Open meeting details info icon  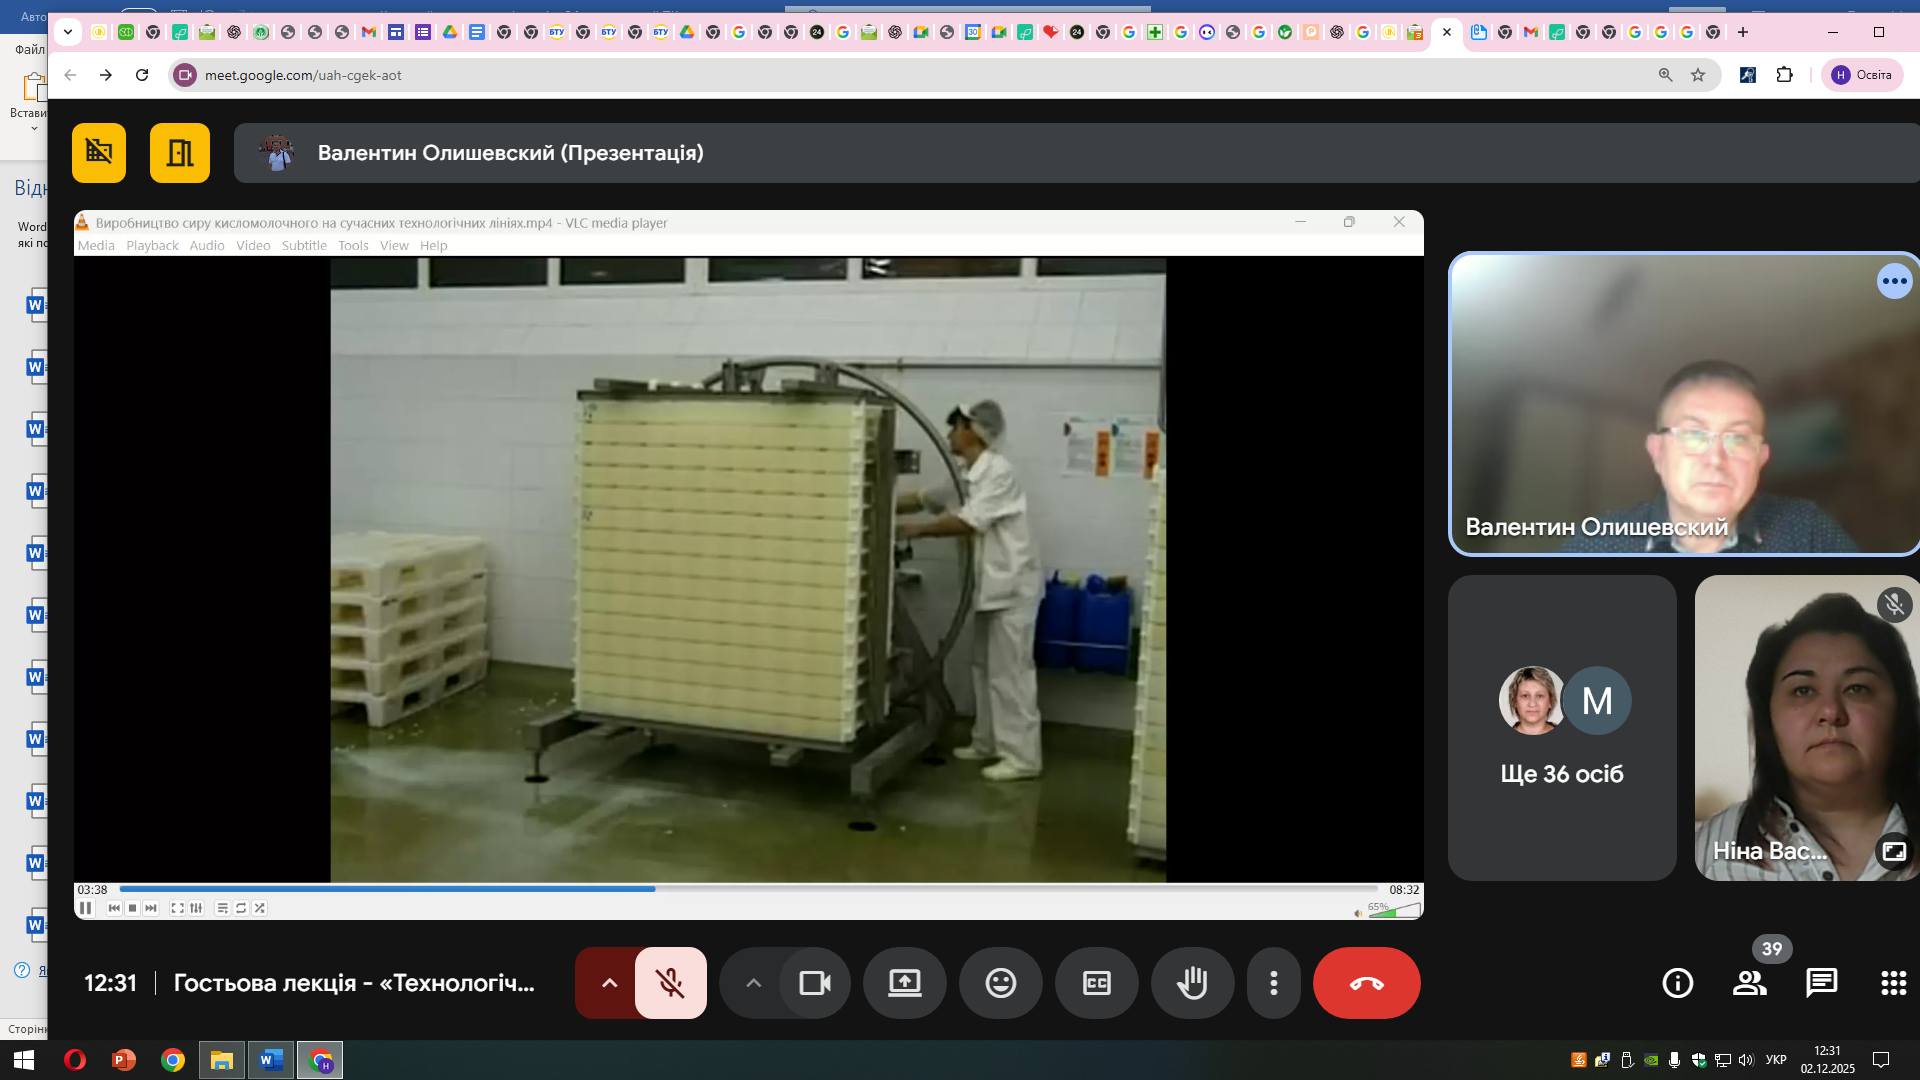pyautogui.click(x=1677, y=983)
